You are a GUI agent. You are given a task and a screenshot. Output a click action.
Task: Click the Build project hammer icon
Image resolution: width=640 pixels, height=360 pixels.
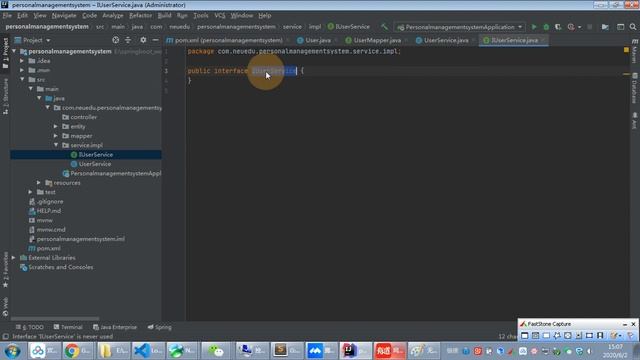384,27
